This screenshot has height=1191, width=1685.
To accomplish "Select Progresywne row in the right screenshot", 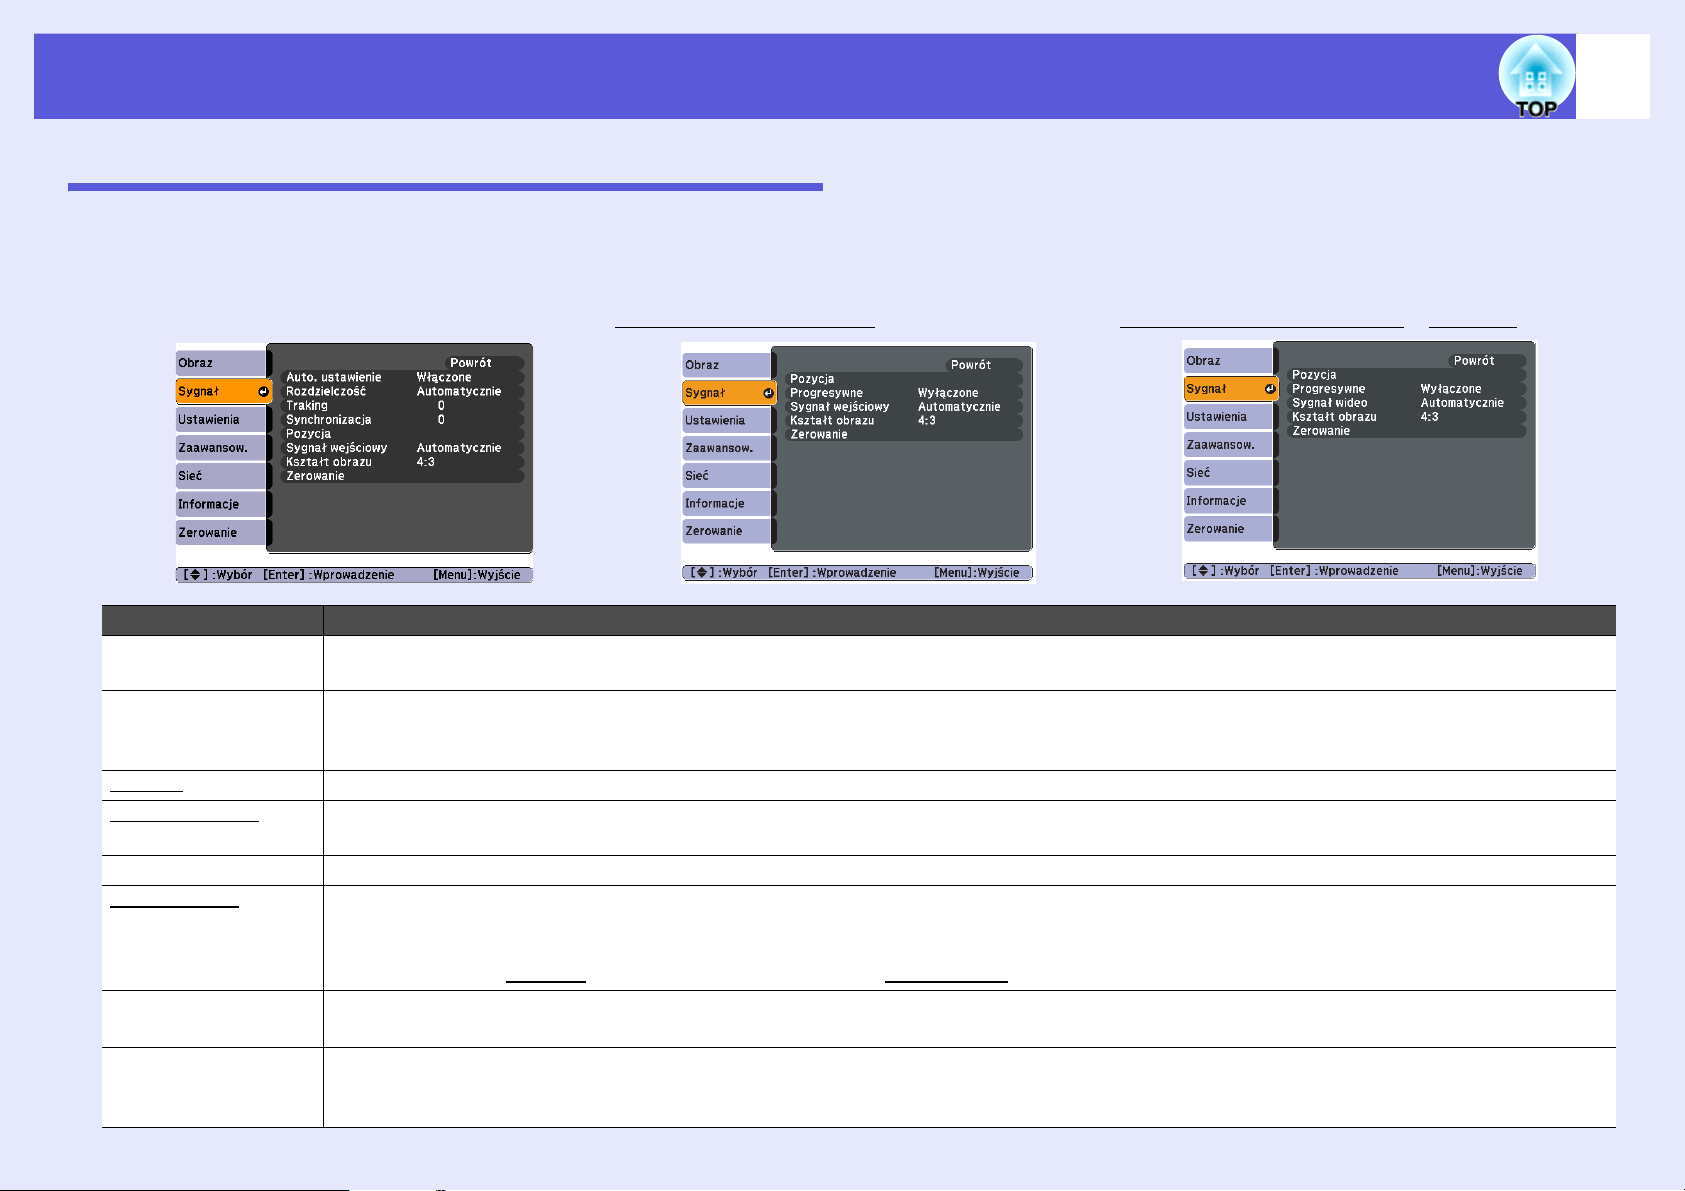I will [x=1406, y=389].
